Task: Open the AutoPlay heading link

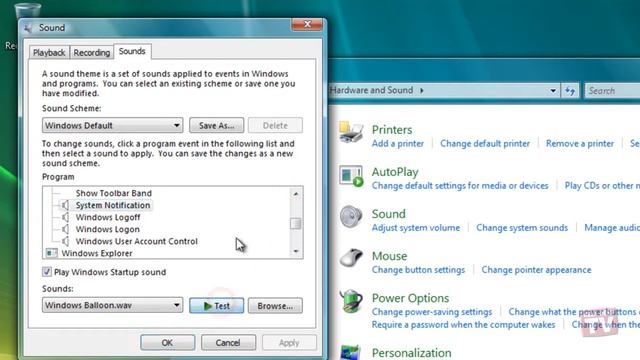Action: (395, 172)
